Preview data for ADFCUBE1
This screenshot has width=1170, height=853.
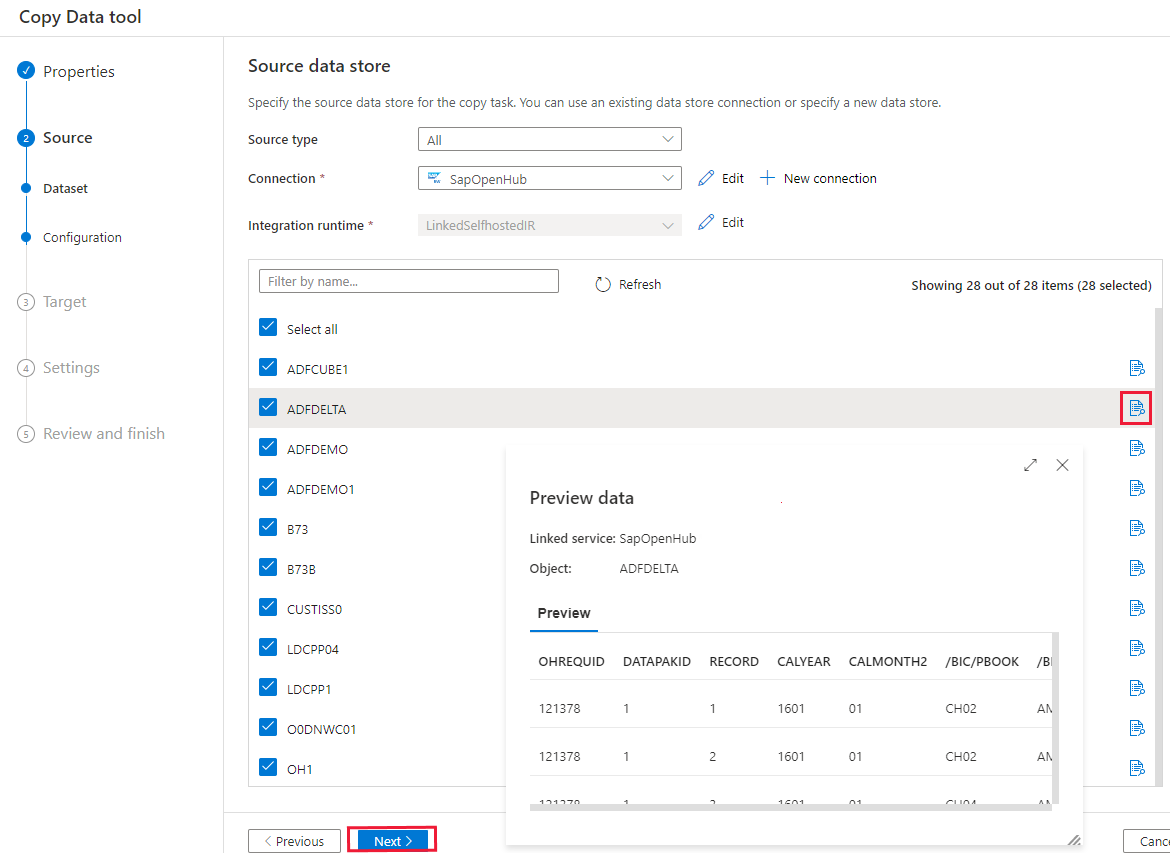tap(1136, 368)
